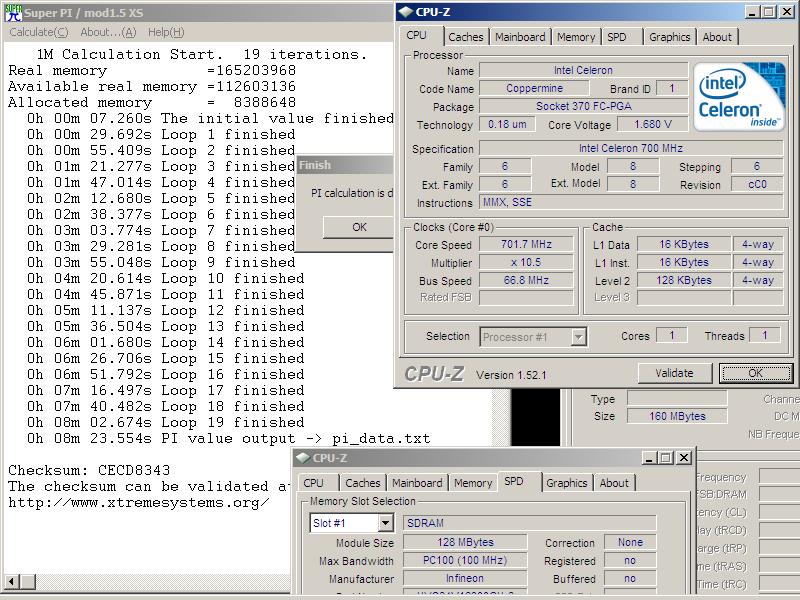Click the Revision cC0 value
The width and height of the screenshot is (800, 600).
[757, 184]
